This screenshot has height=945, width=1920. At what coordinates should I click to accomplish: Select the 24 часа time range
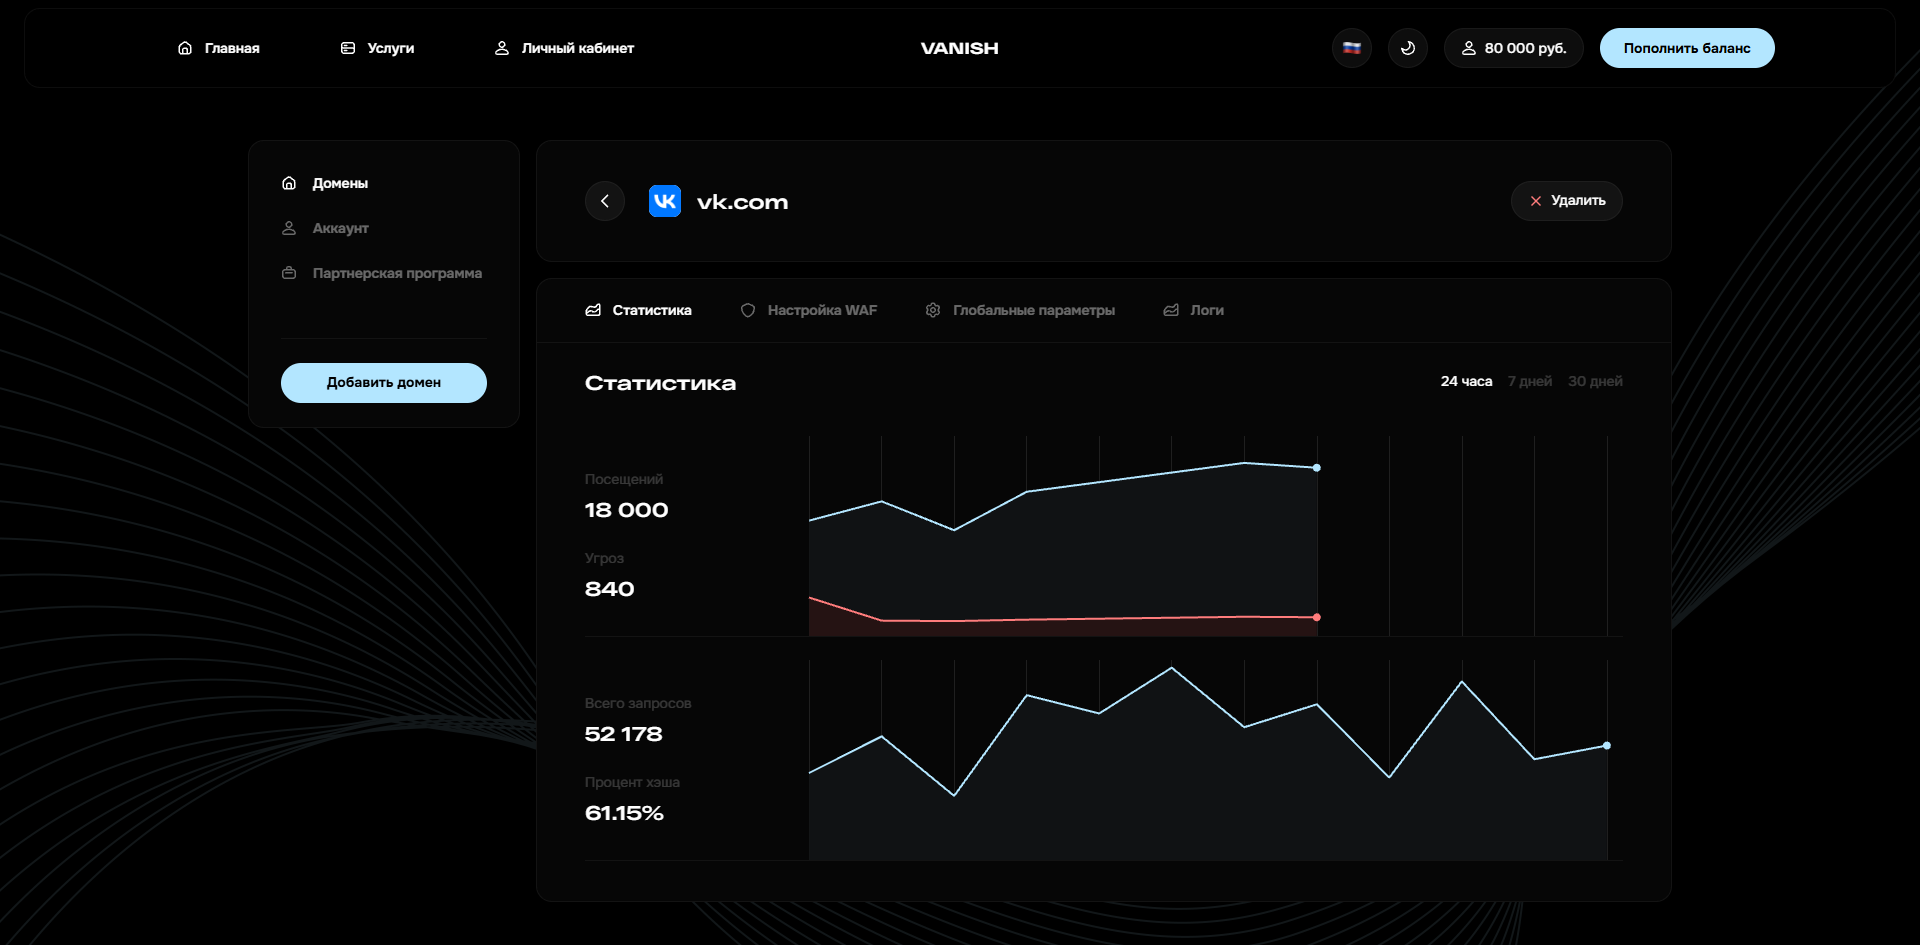(1466, 381)
